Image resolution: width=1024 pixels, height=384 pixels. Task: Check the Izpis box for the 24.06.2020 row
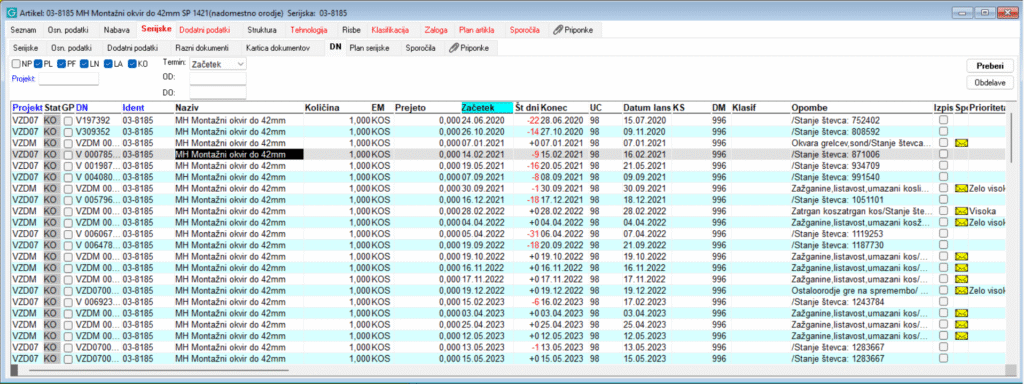943,120
